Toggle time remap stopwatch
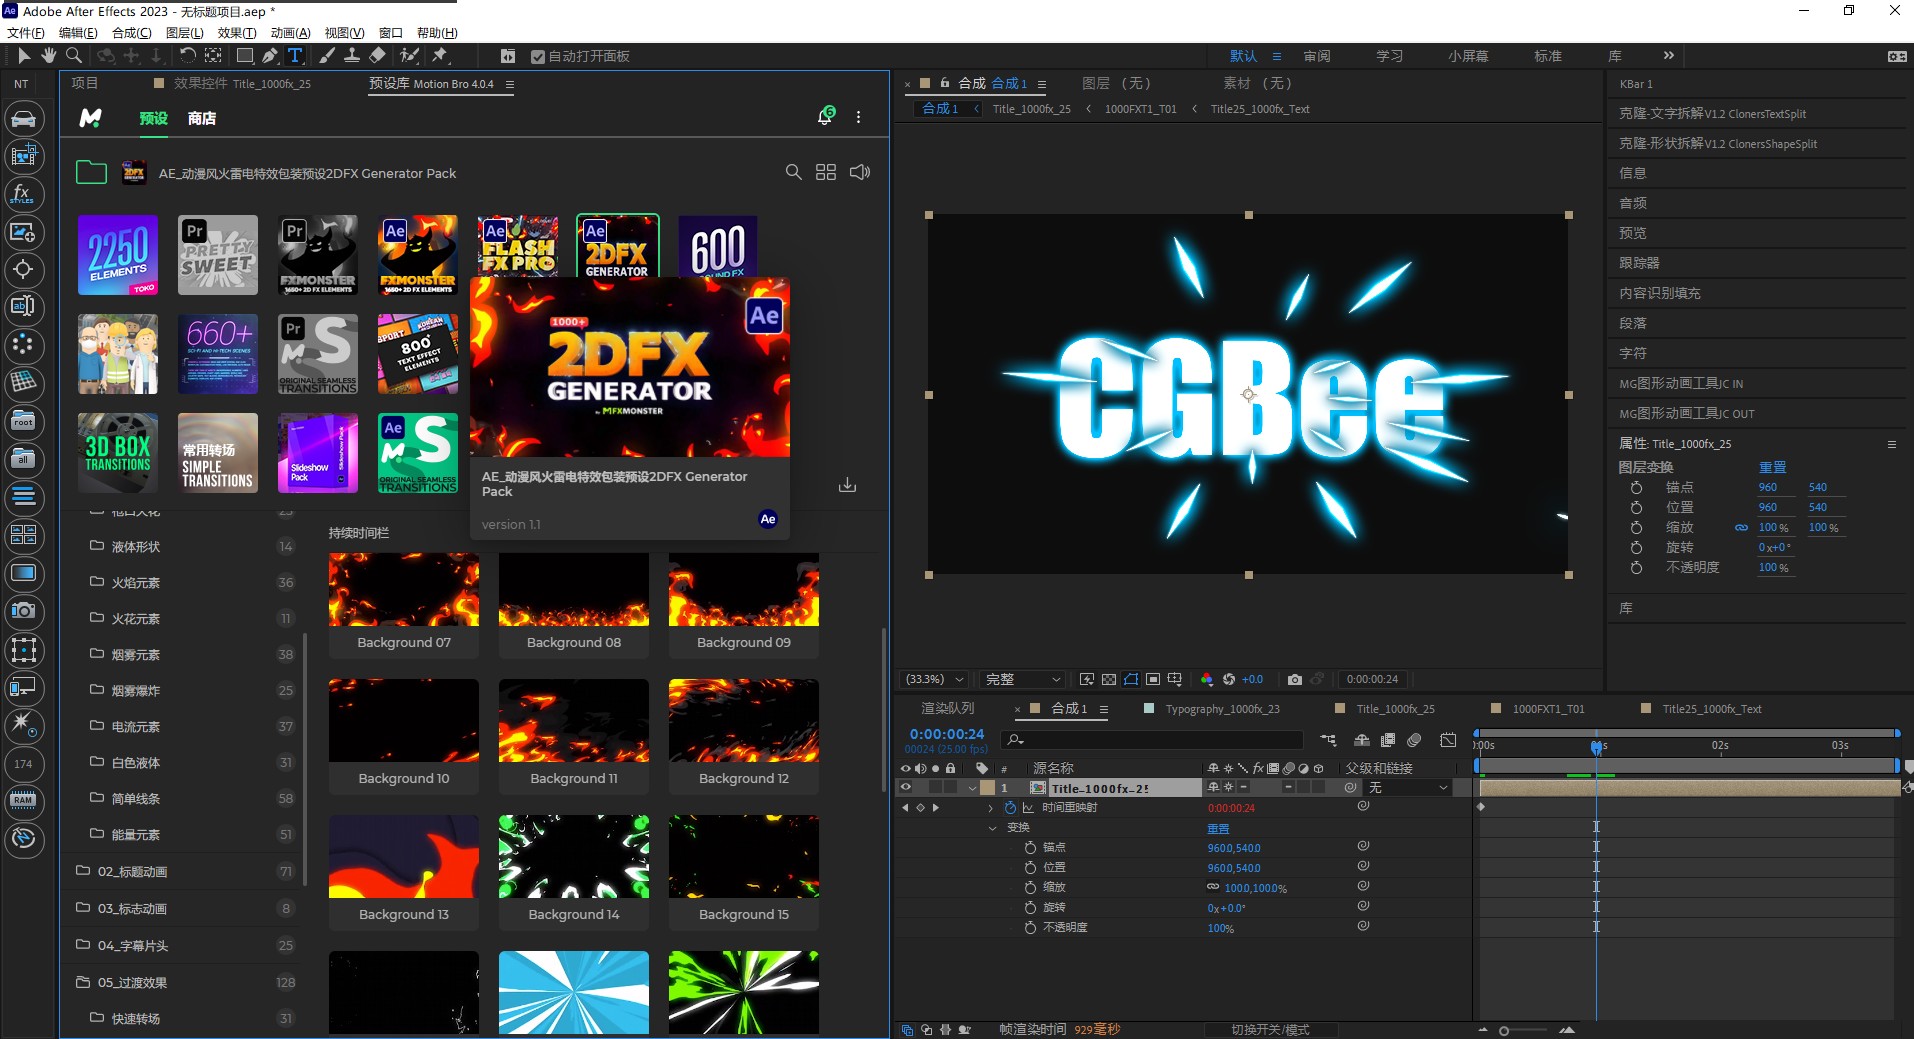Image resolution: width=1914 pixels, height=1039 pixels. pyautogui.click(x=1010, y=807)
